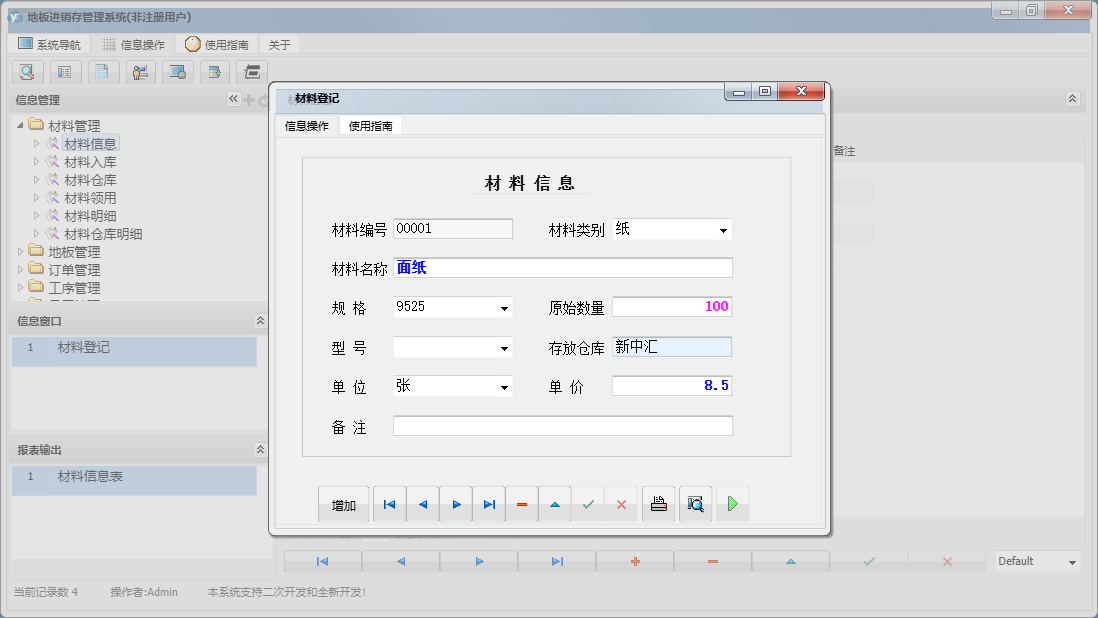Open the search/preview toolbar icon
Screen dimensions: 1098x618
coord(27,72)
